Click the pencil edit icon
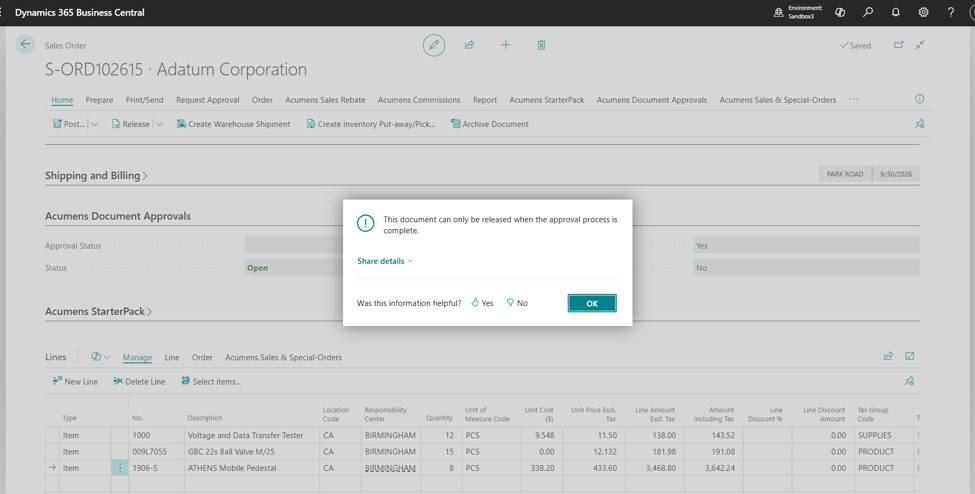Screen dimensions: 975x494 pos(434,45)
